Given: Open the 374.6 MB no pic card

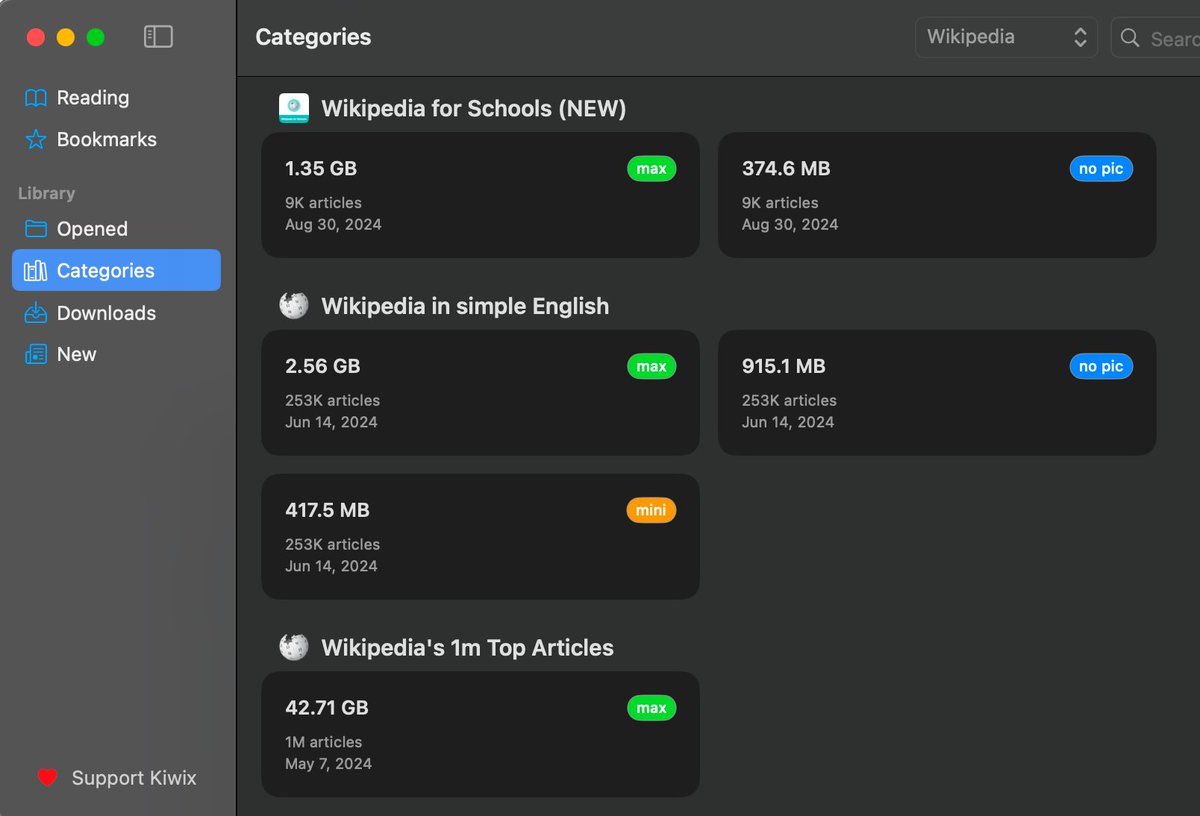Looking at the screenshot, I should pos(937,195).
